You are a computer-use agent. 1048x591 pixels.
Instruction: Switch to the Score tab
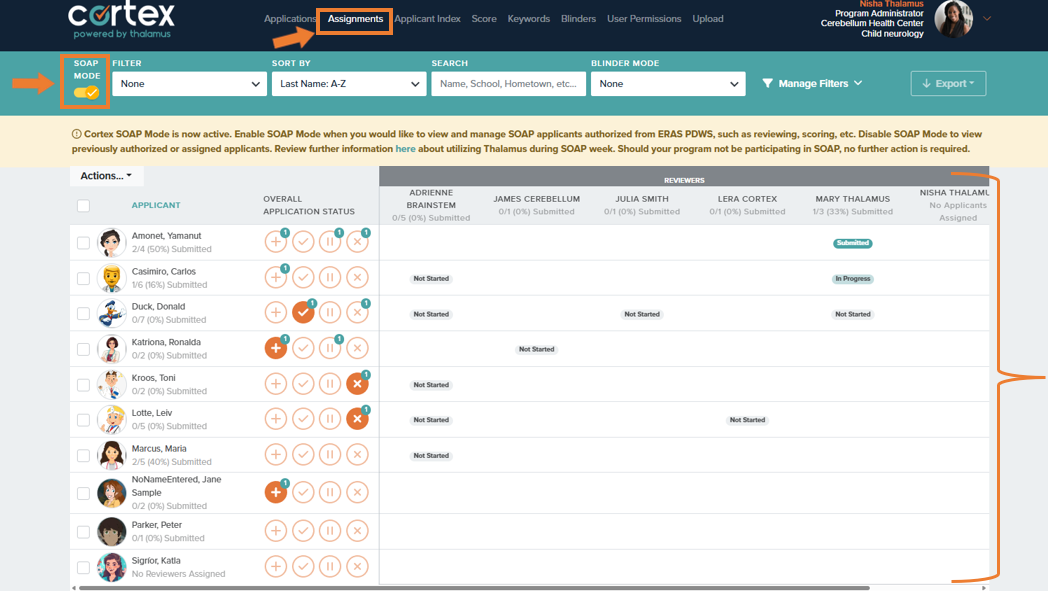pos(484,19)
